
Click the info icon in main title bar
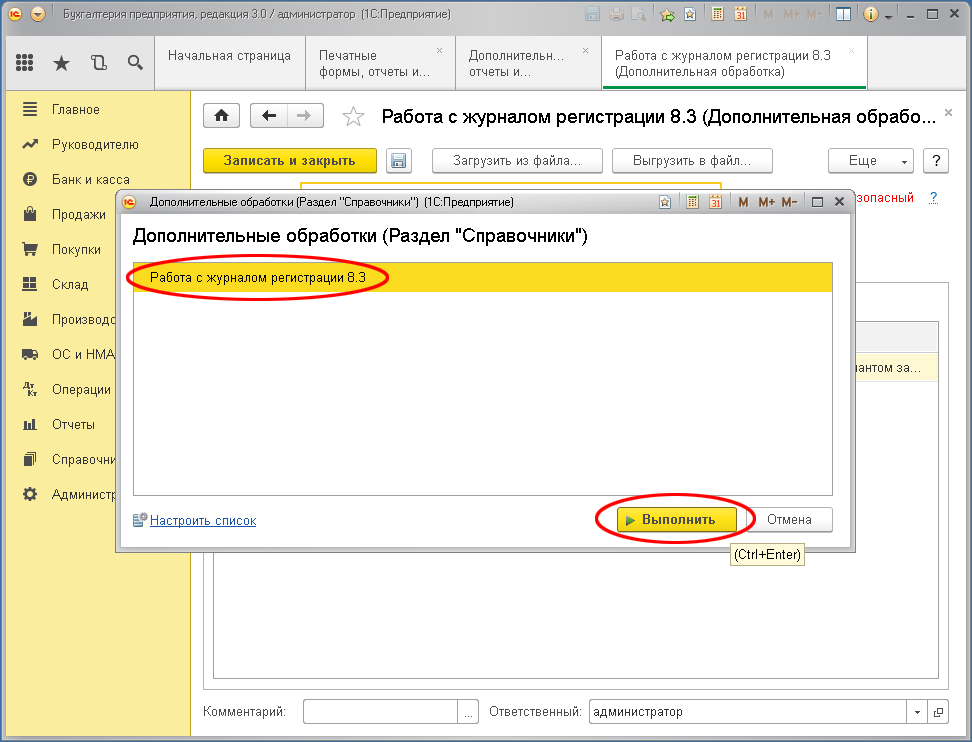coord(870,14)
